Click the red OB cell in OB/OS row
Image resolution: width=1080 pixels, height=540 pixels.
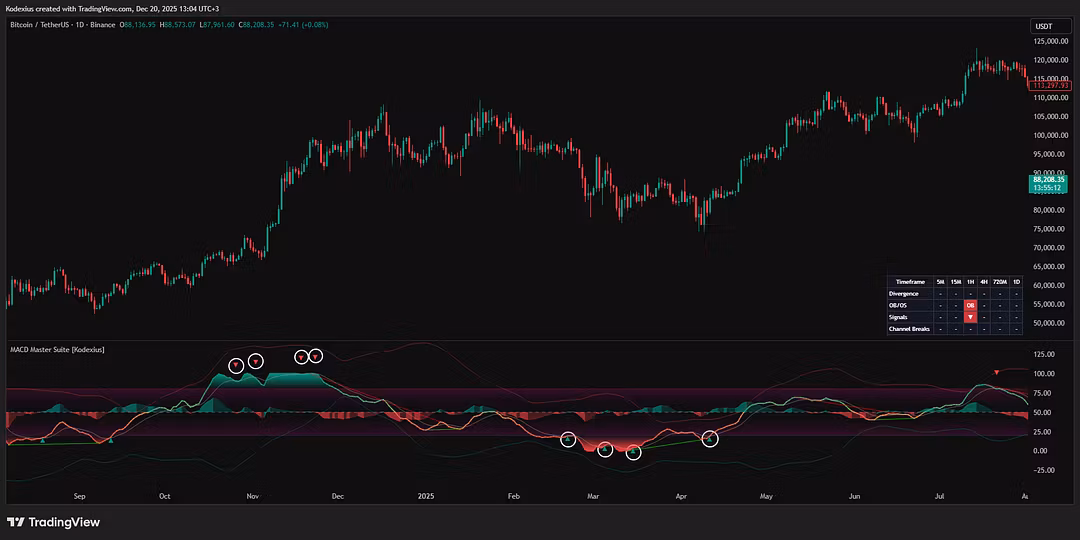coord(970,305)
